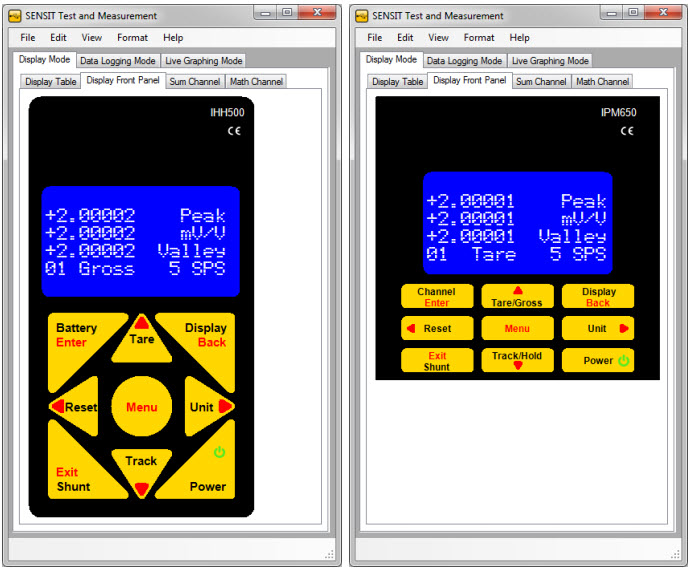
Task: Select Display Front Panel tab, left window
Action: point(123,81)
